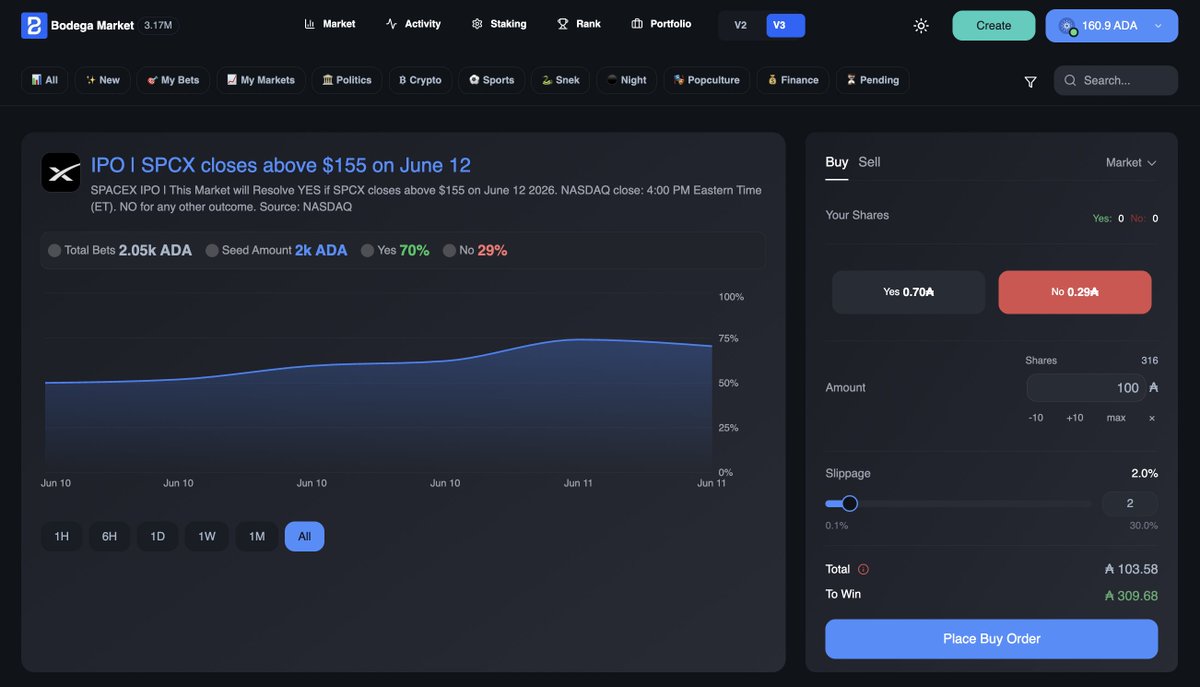1200x687 pixels.
Task: Filter by Finance category
Action: pyautogui.click(x=793, y=80)
